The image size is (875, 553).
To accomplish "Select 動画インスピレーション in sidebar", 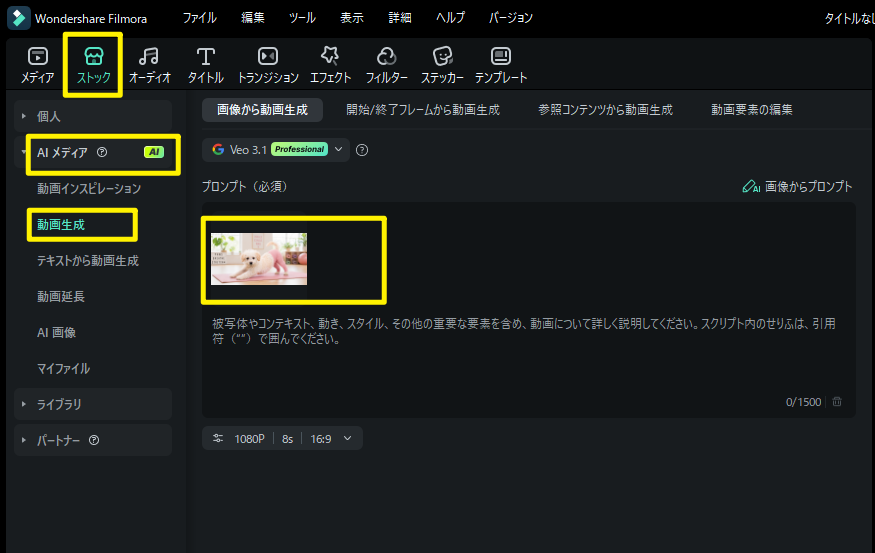I will click(89, 189).
